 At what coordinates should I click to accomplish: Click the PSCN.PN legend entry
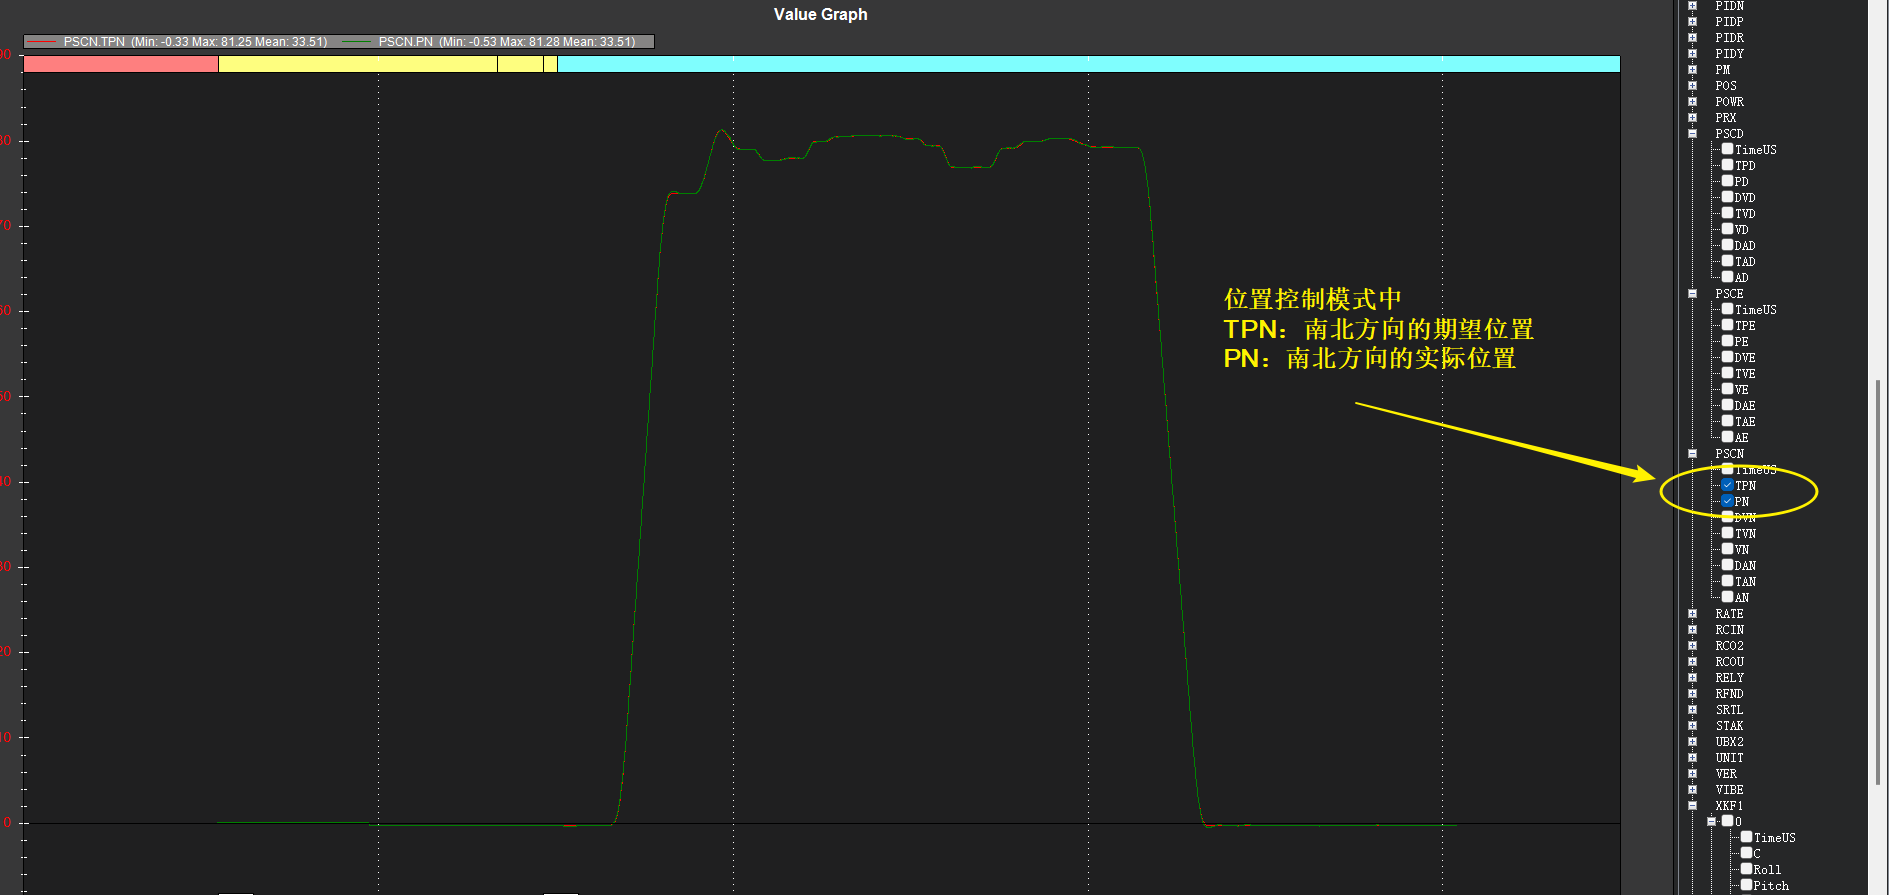(x=489, y=42)
